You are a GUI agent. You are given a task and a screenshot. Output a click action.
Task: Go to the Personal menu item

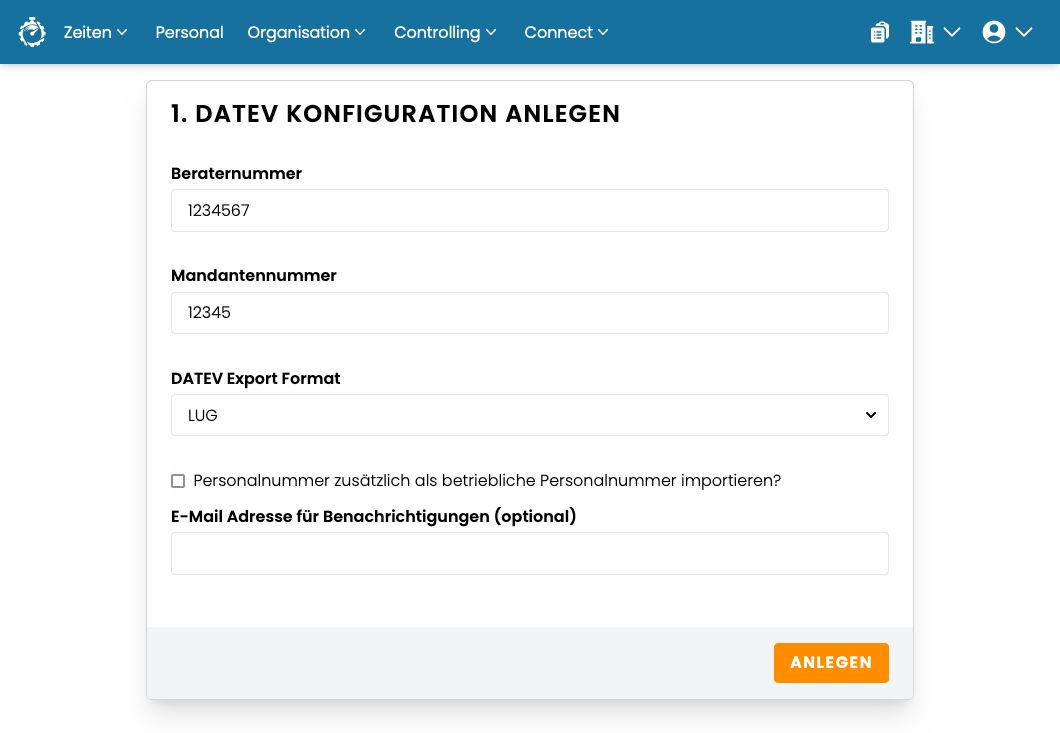189,32
